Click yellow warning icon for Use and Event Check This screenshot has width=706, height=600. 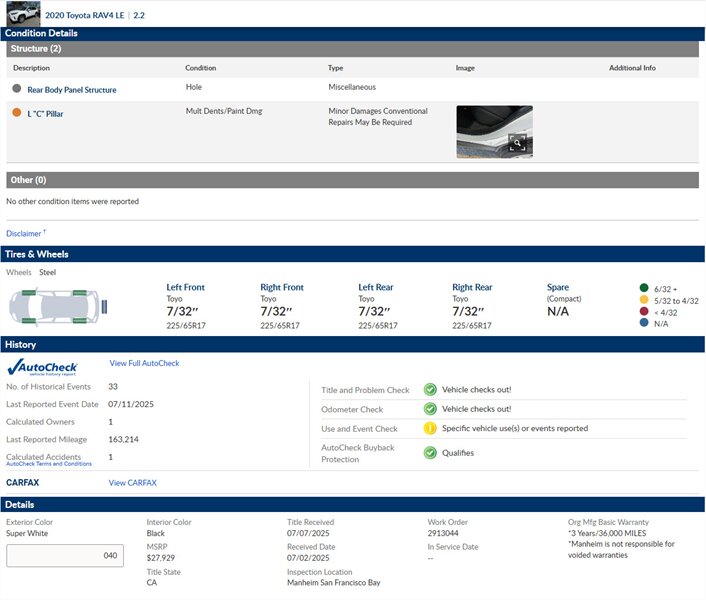(430, 428)
